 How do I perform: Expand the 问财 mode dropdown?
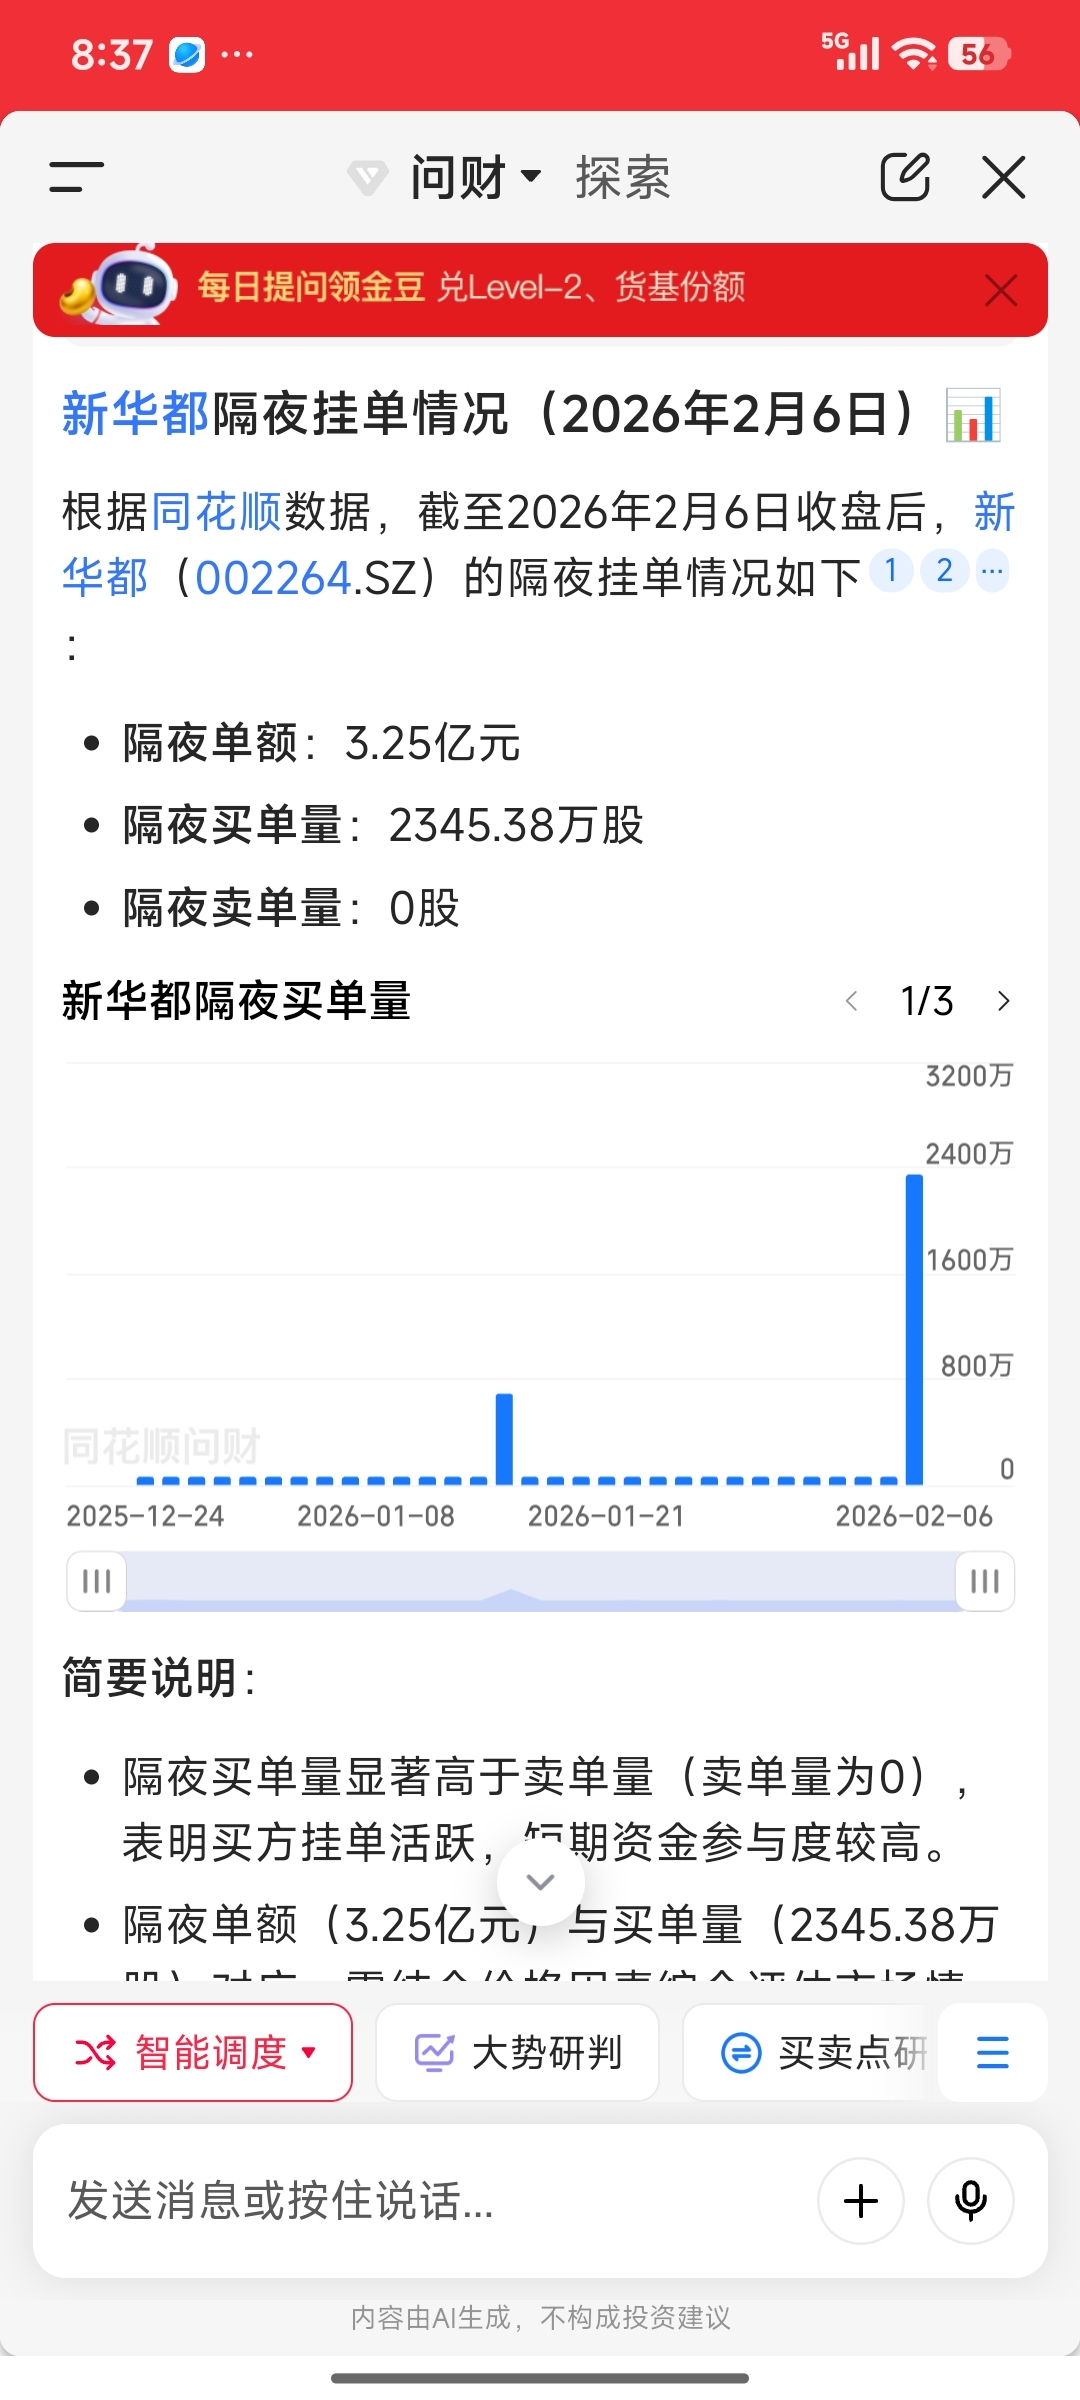pos(476,178)
